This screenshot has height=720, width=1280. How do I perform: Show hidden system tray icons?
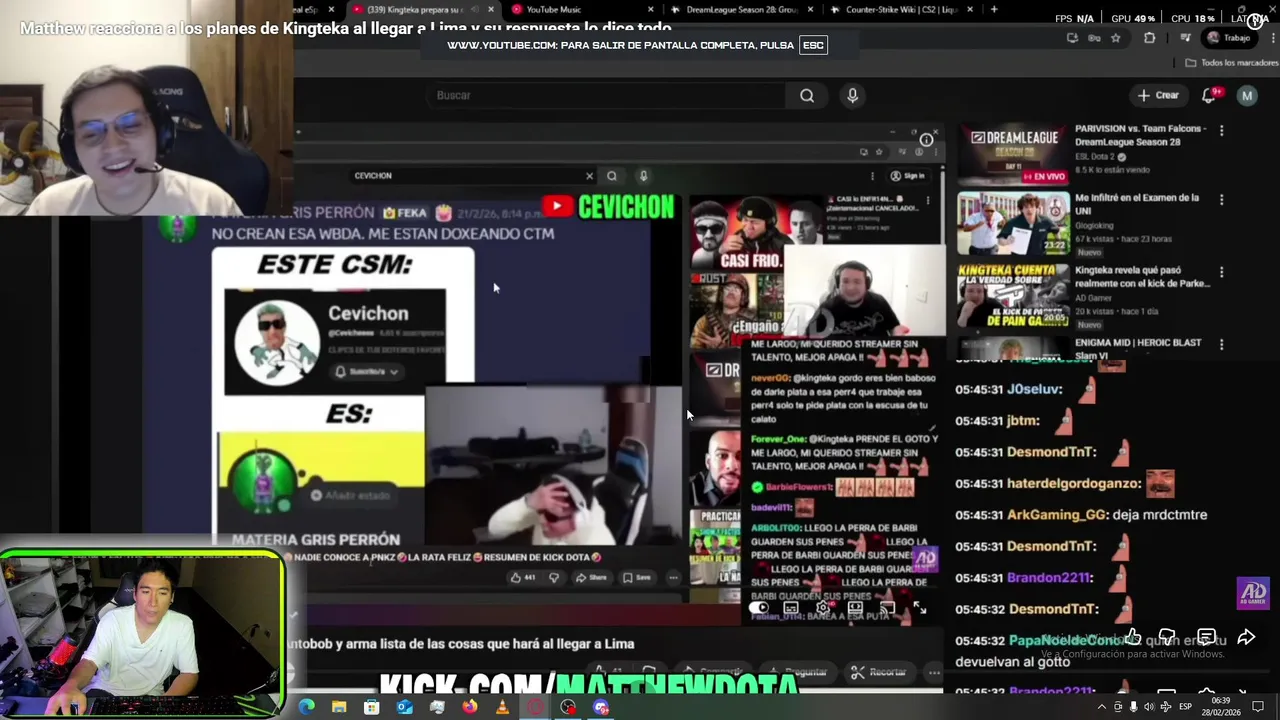(1102, 707)
